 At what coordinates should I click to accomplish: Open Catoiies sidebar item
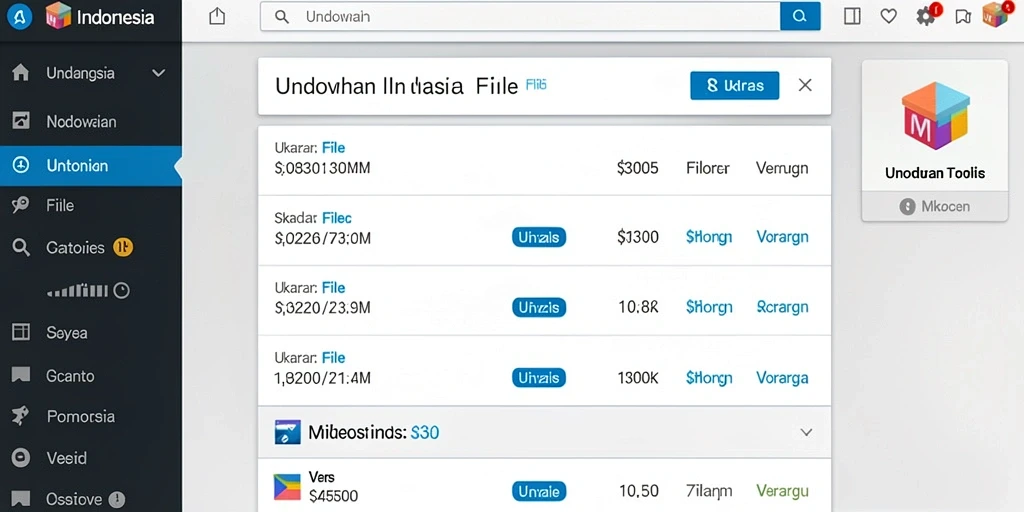tap(76, 248)
